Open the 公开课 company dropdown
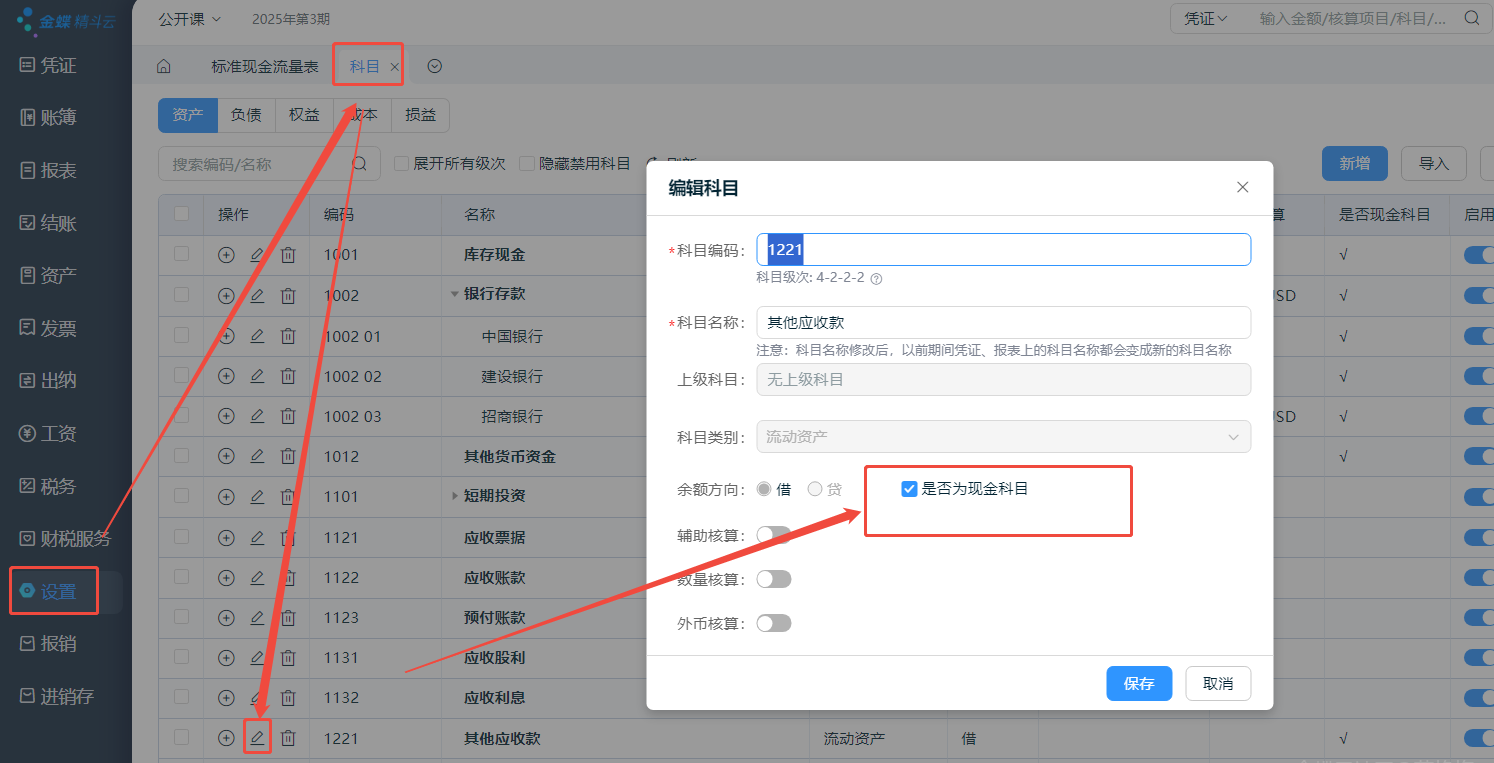Screen dimensions: 1494x763 point(190,19)
